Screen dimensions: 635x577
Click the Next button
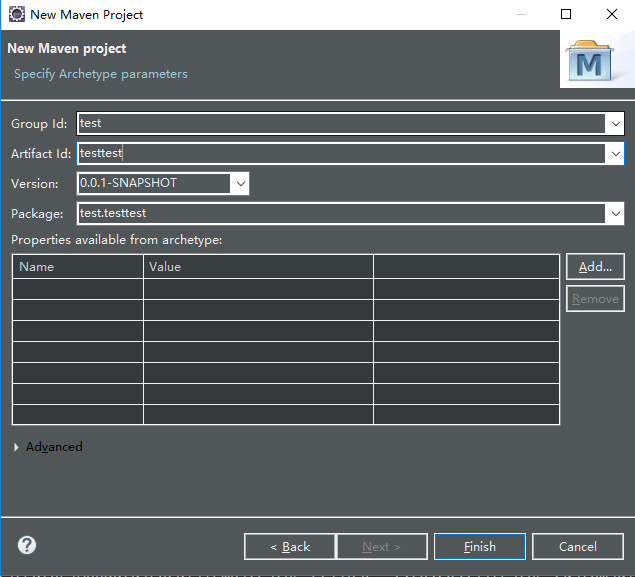pos(382,547)
